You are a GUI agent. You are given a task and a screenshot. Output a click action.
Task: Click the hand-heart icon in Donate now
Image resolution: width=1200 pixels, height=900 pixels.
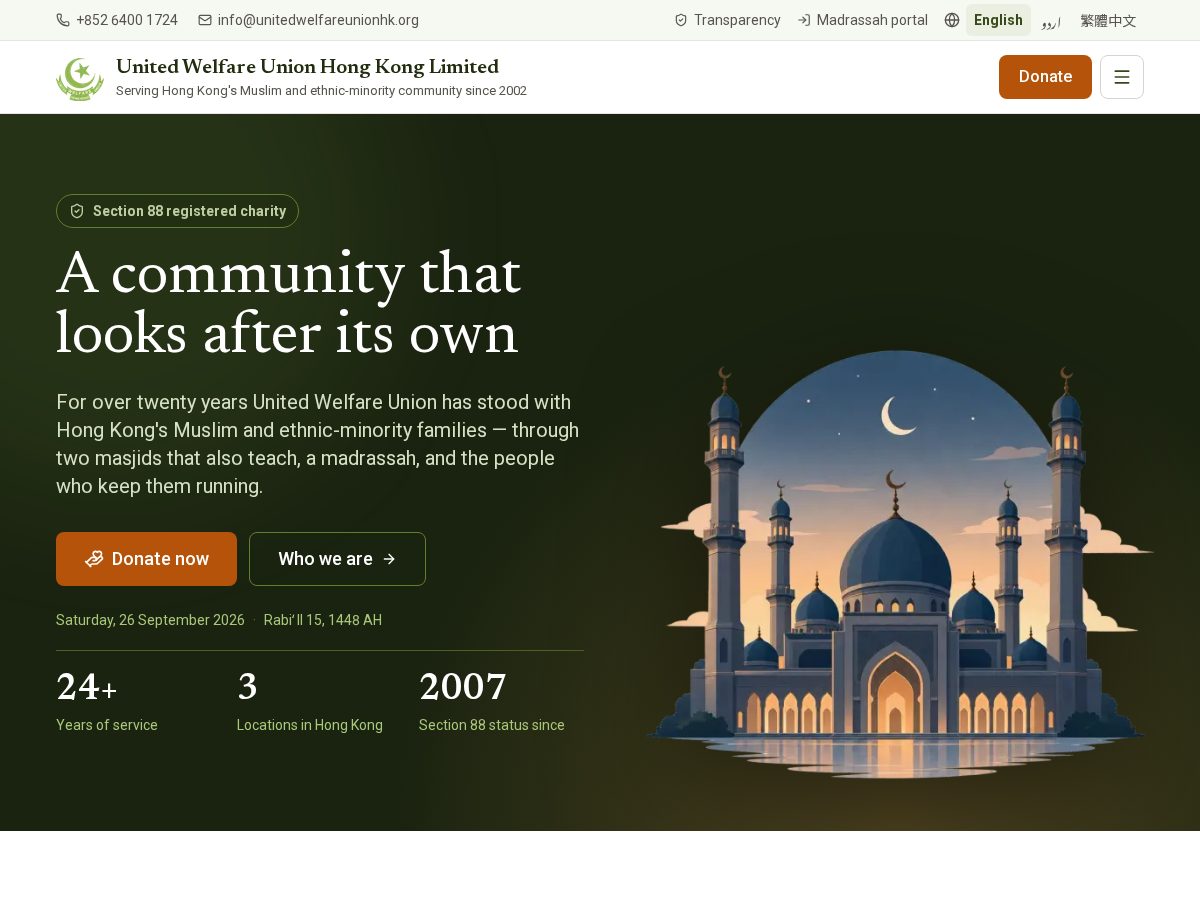[94, 559]
